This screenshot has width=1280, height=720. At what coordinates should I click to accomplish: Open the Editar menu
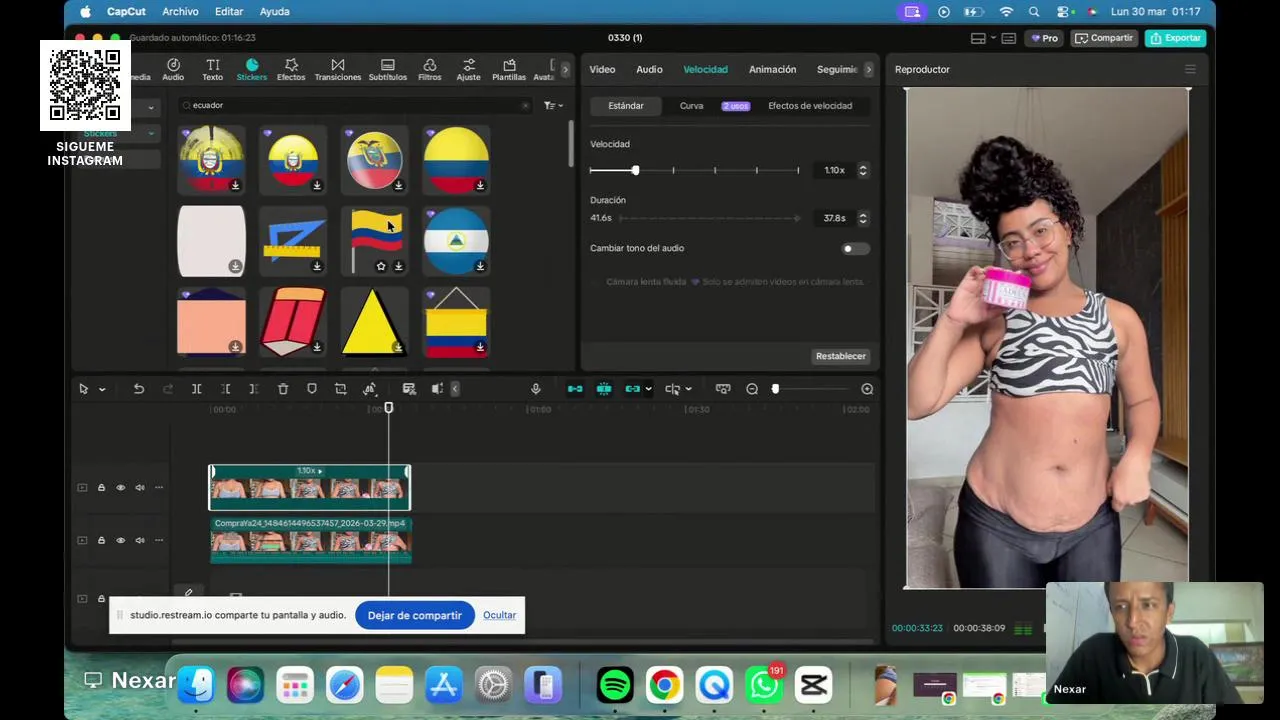point(229,11)
